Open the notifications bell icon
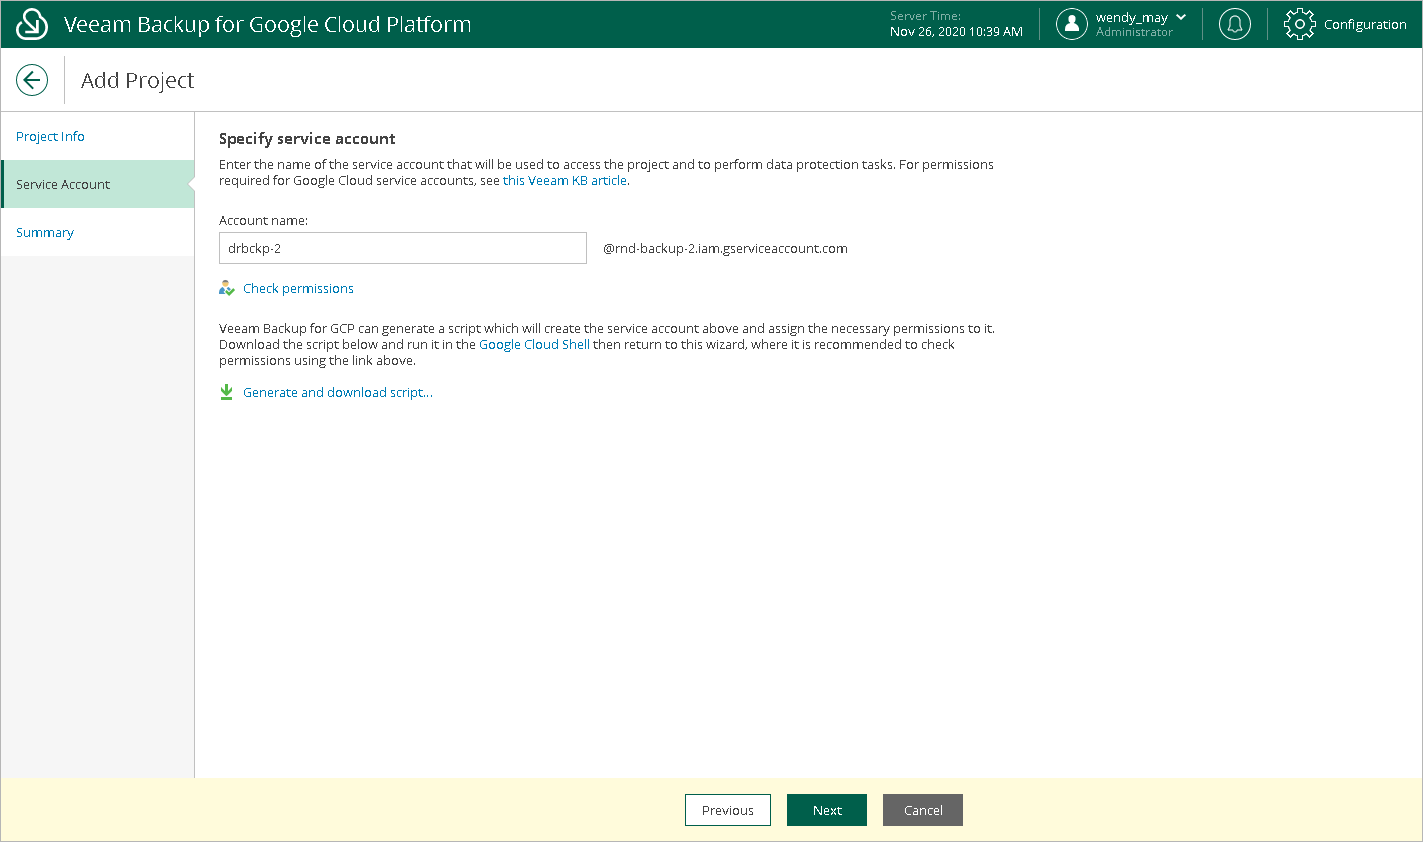1423x842 pixels. (x=1235, y=24)
